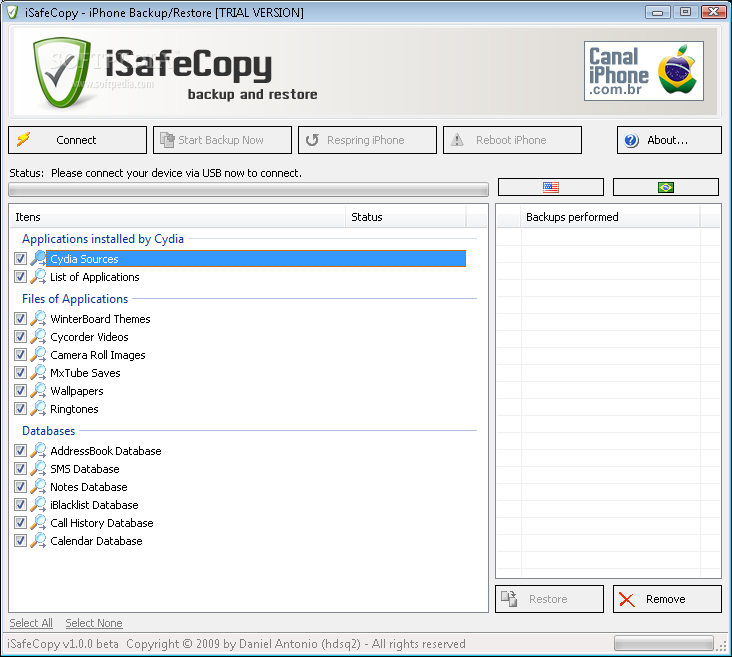Click the iSafeCopy title bar icon
This screenshot has height=657, width=732.
click(x=13, y=12)
